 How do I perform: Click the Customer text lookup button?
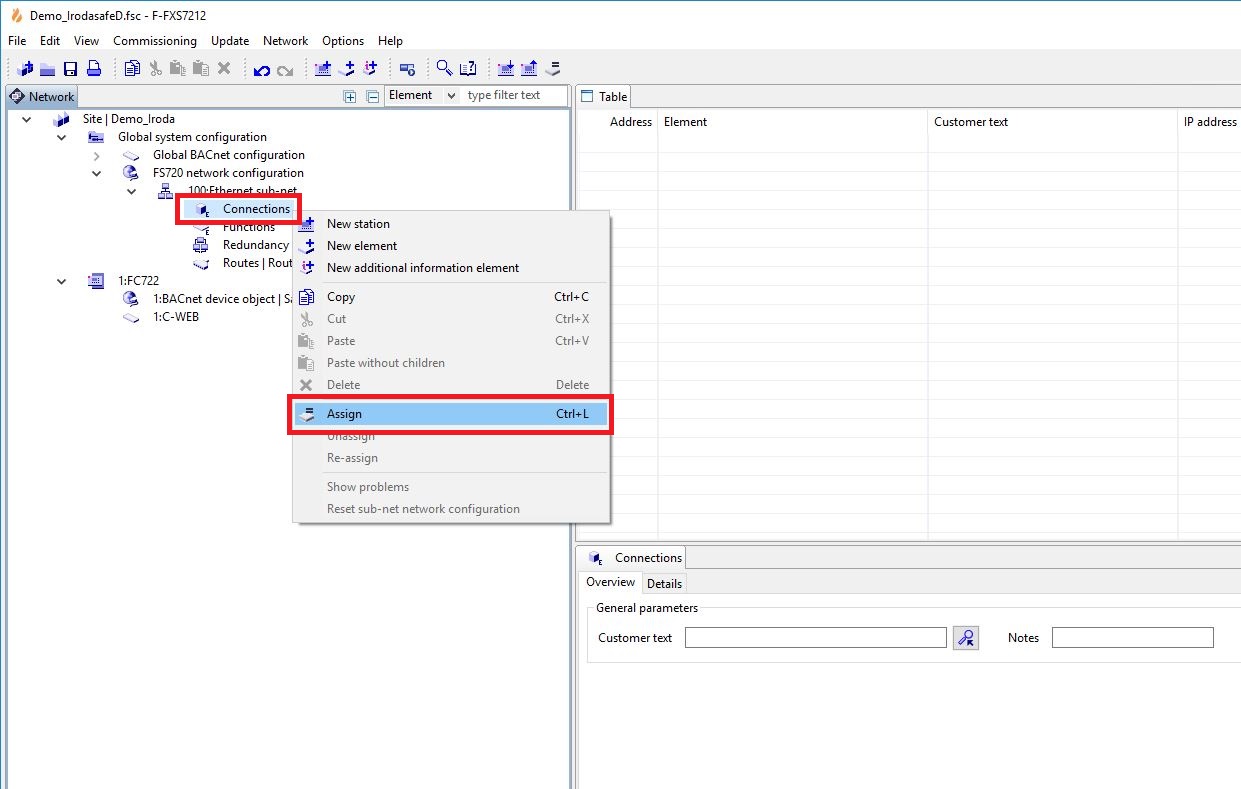pos(965,638)
